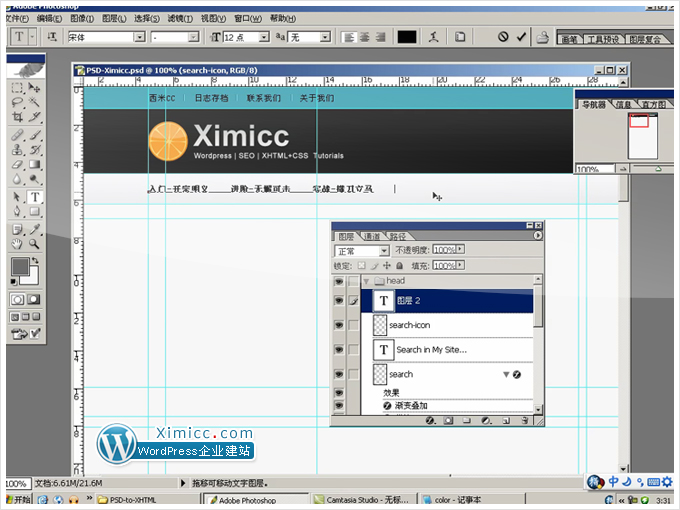Collapse the search layer effects list
This screenshot has width=680, height=510.
pos(506,374)
